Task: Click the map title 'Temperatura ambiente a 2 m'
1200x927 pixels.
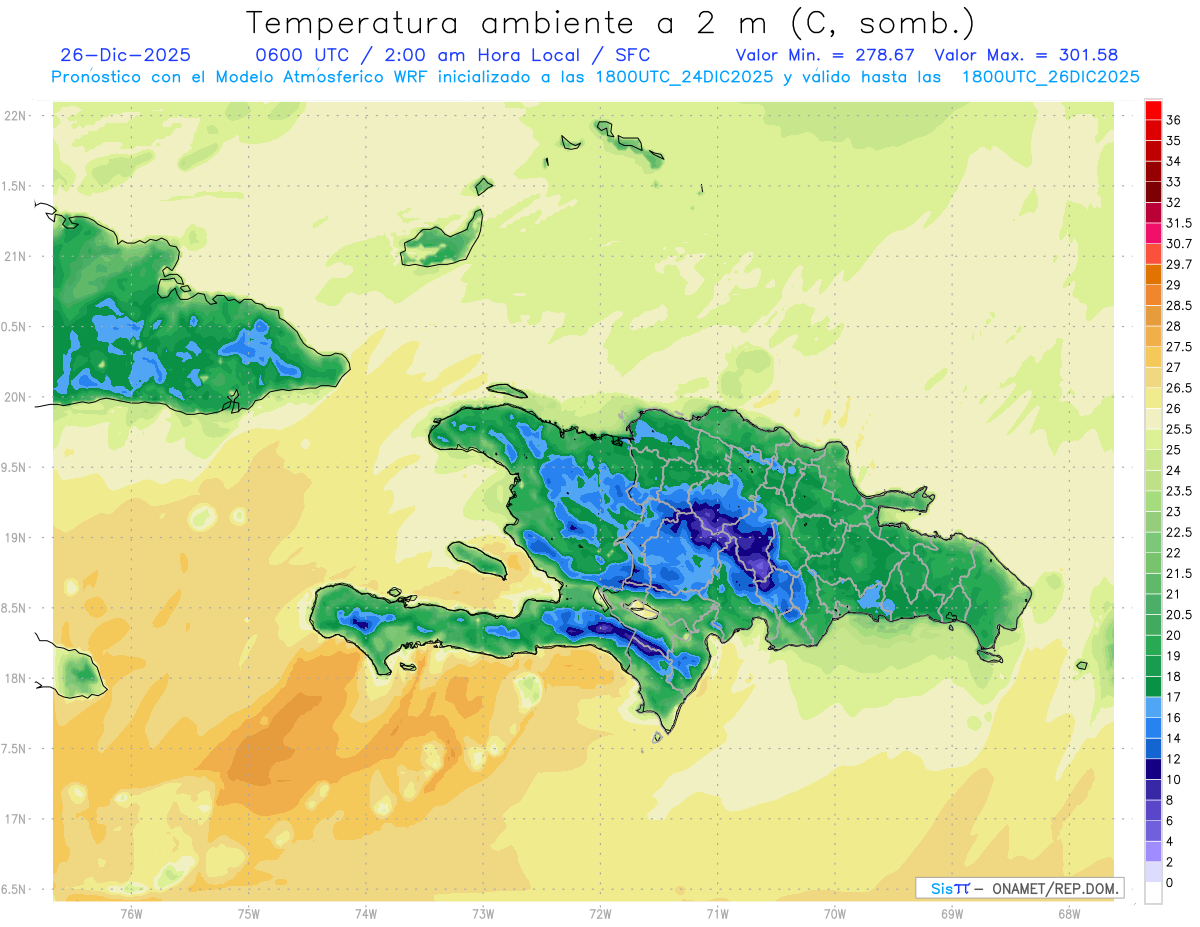Action: [510, 23]
